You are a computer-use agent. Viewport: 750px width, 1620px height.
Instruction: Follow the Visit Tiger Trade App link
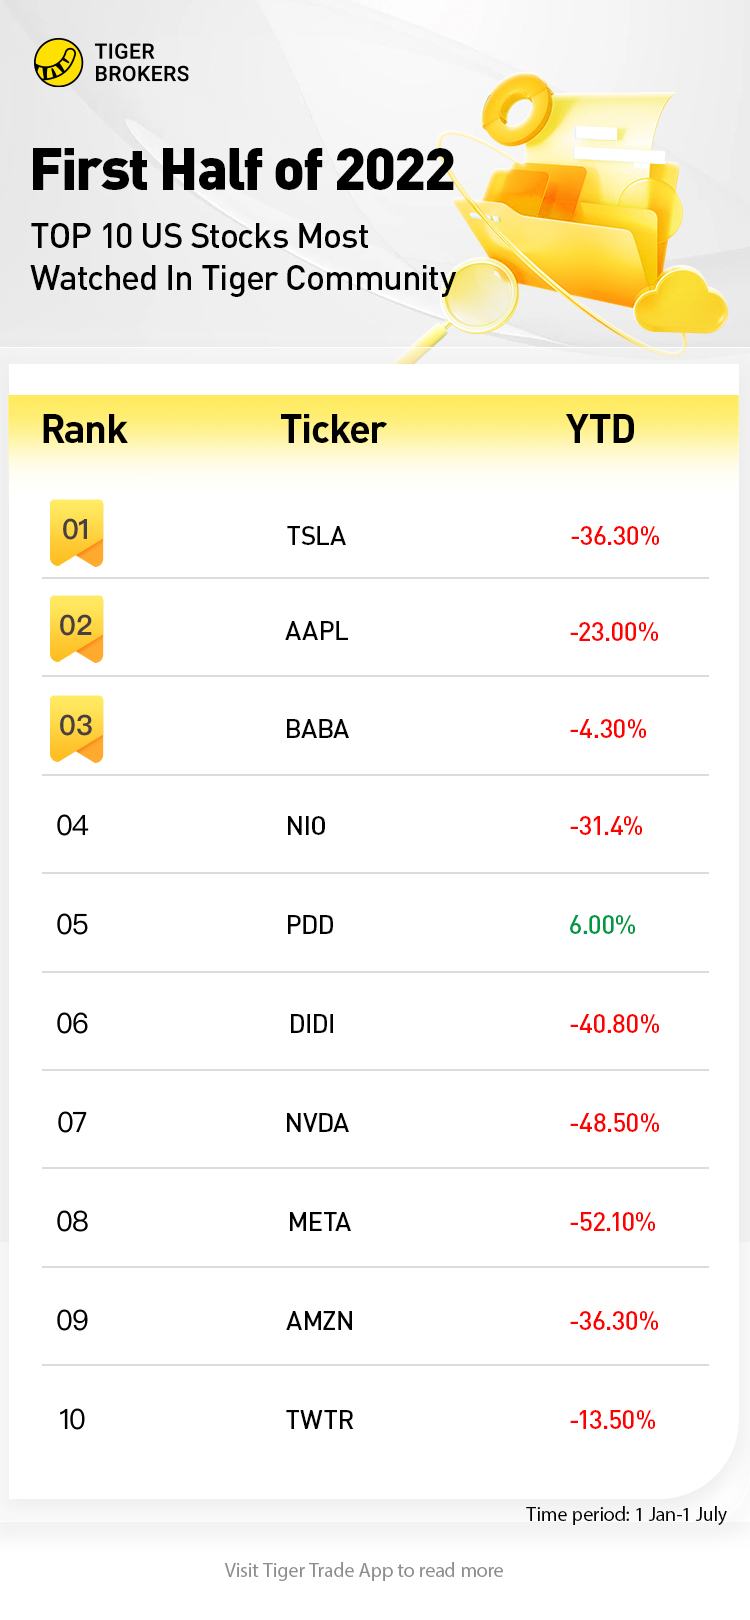(364, 1571)
